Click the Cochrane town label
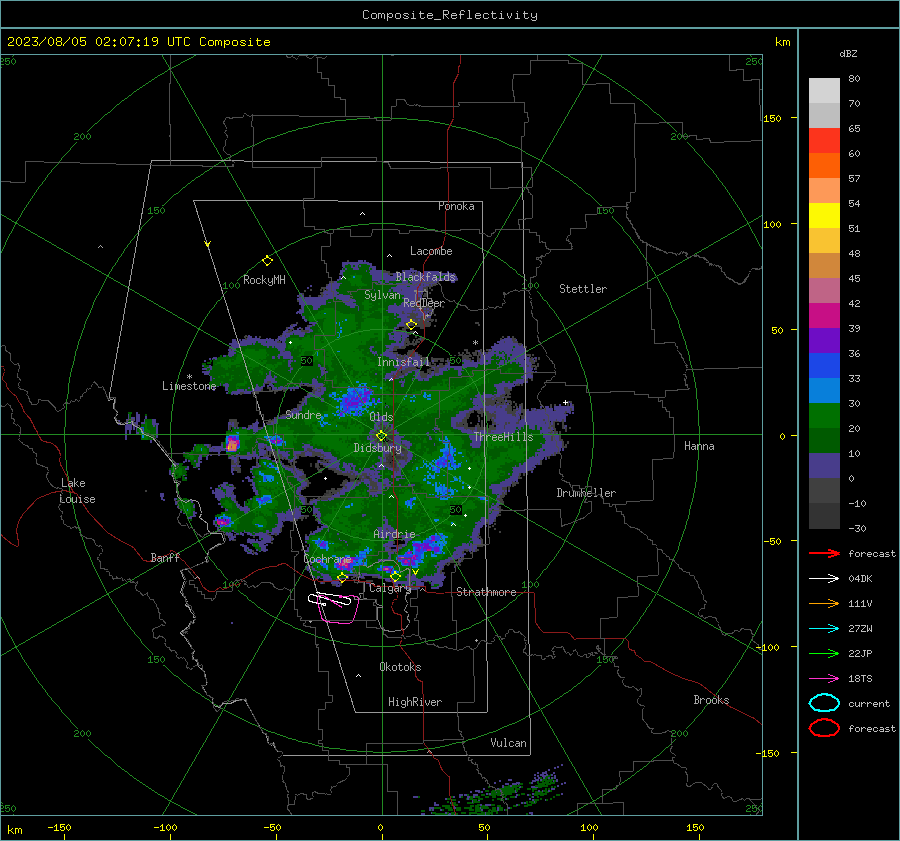 [327, 559]
